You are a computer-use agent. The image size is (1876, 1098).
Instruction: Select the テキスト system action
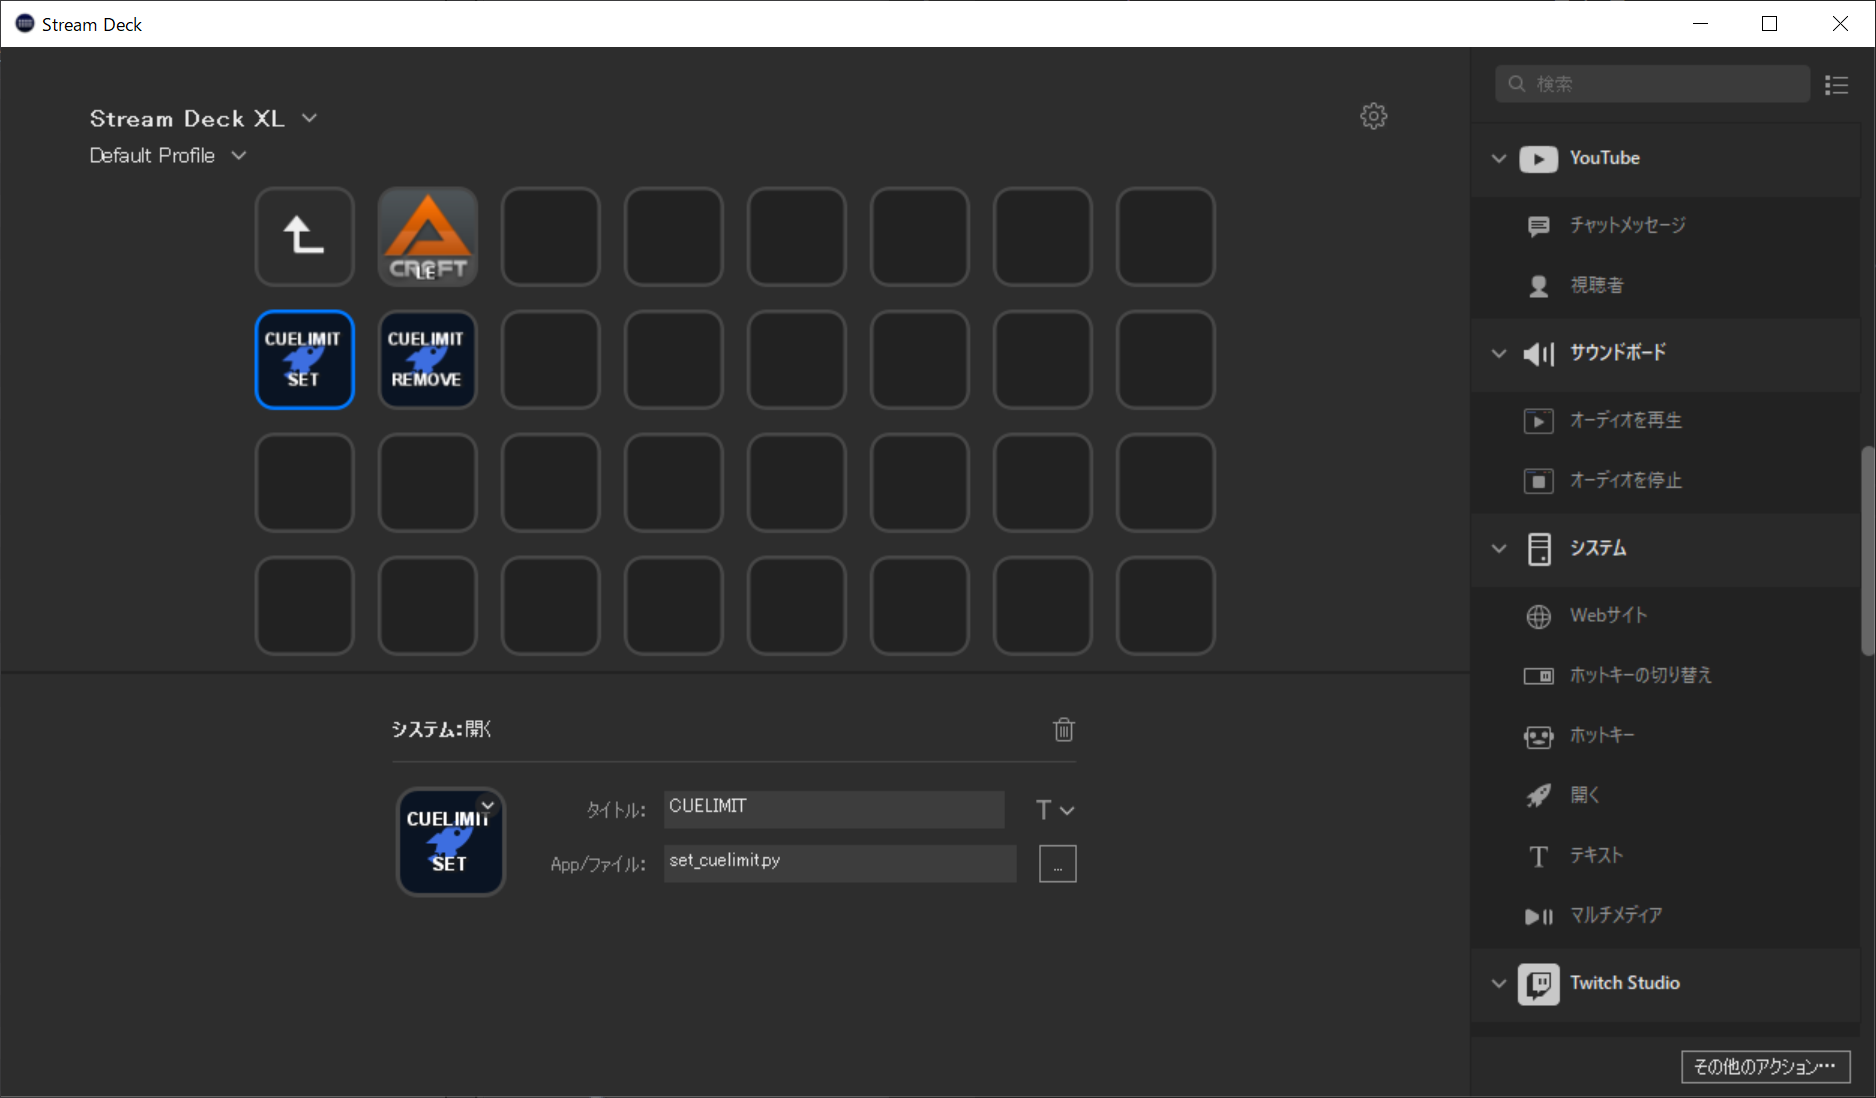pyautogui.click(x=1595, y=855)
